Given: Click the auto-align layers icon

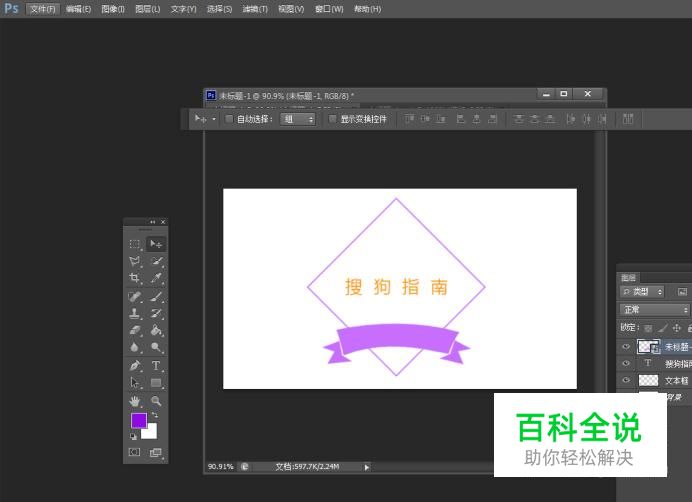Looking at the screenshot, I should pyautogui.click(x=628, y=119).
